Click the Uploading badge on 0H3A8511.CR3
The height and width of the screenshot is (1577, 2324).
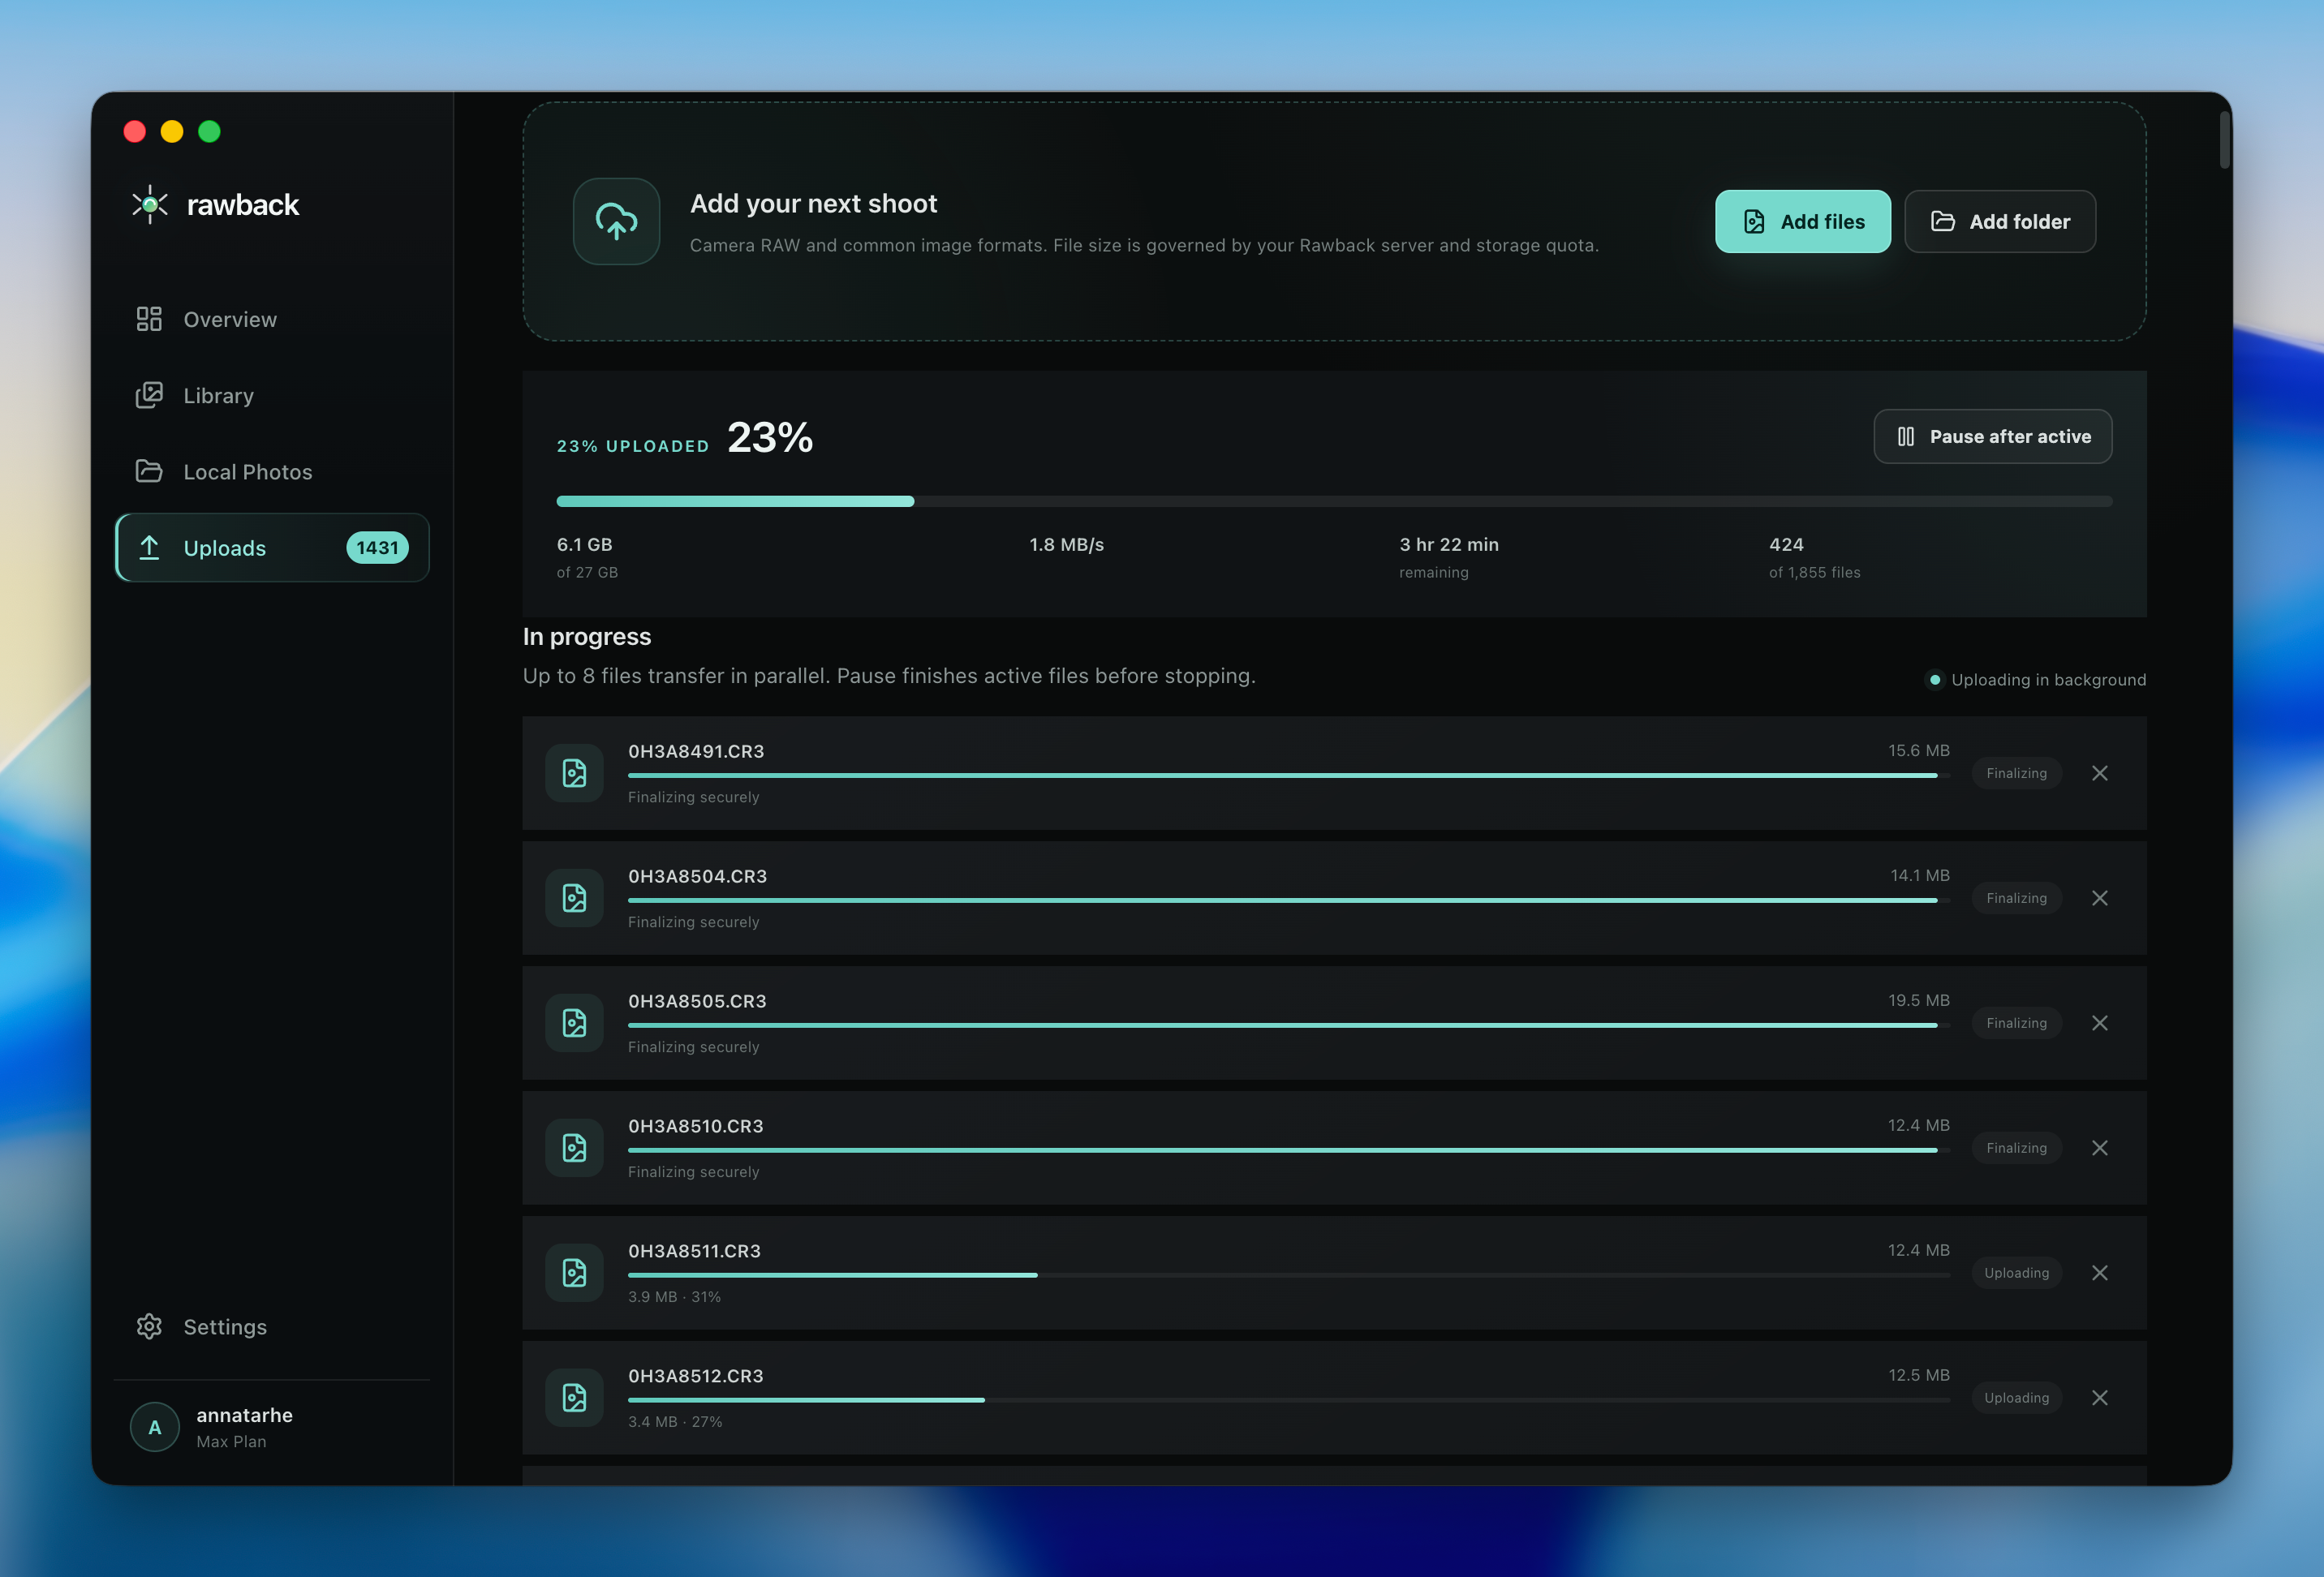(x=2016, y=1273)
